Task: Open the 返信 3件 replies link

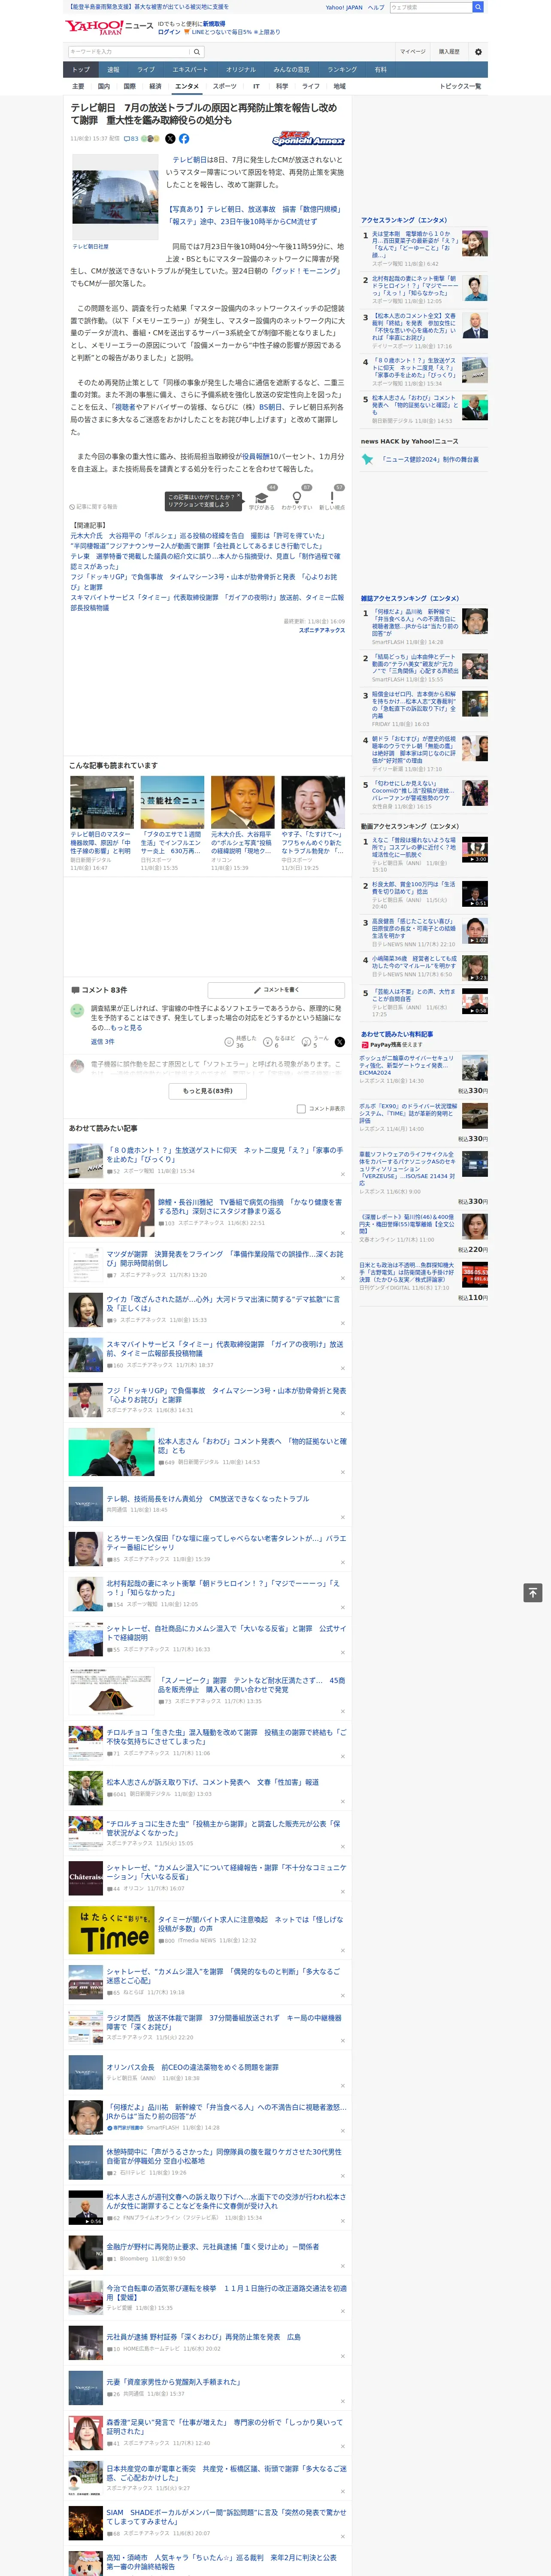Action: tap(103, 1041)
